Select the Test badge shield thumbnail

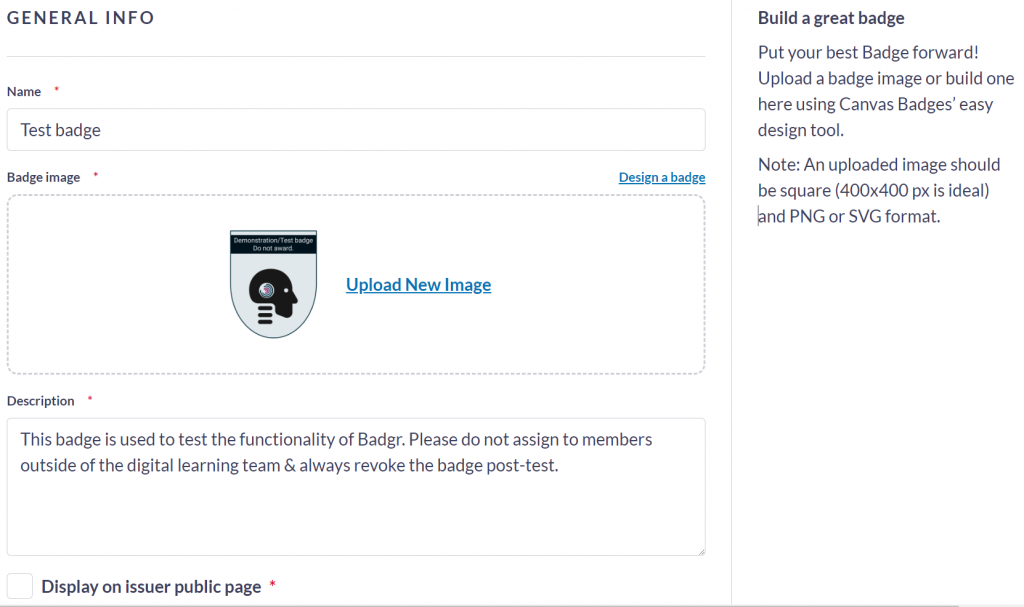pos(273,284)
